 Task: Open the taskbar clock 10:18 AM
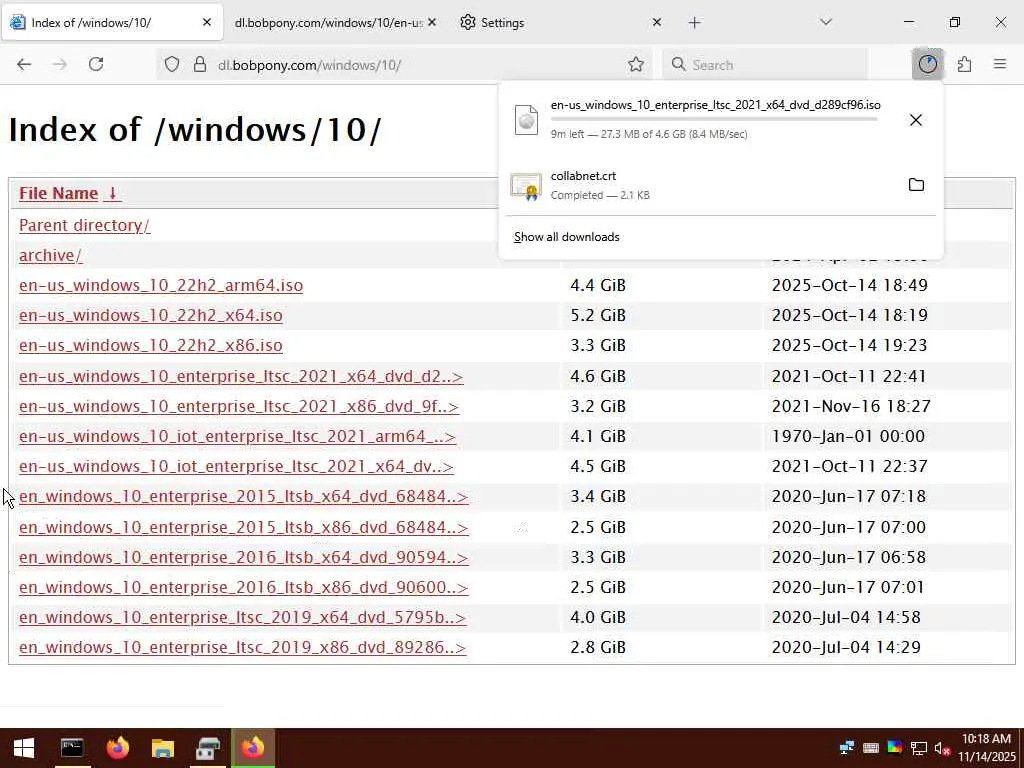987,748
